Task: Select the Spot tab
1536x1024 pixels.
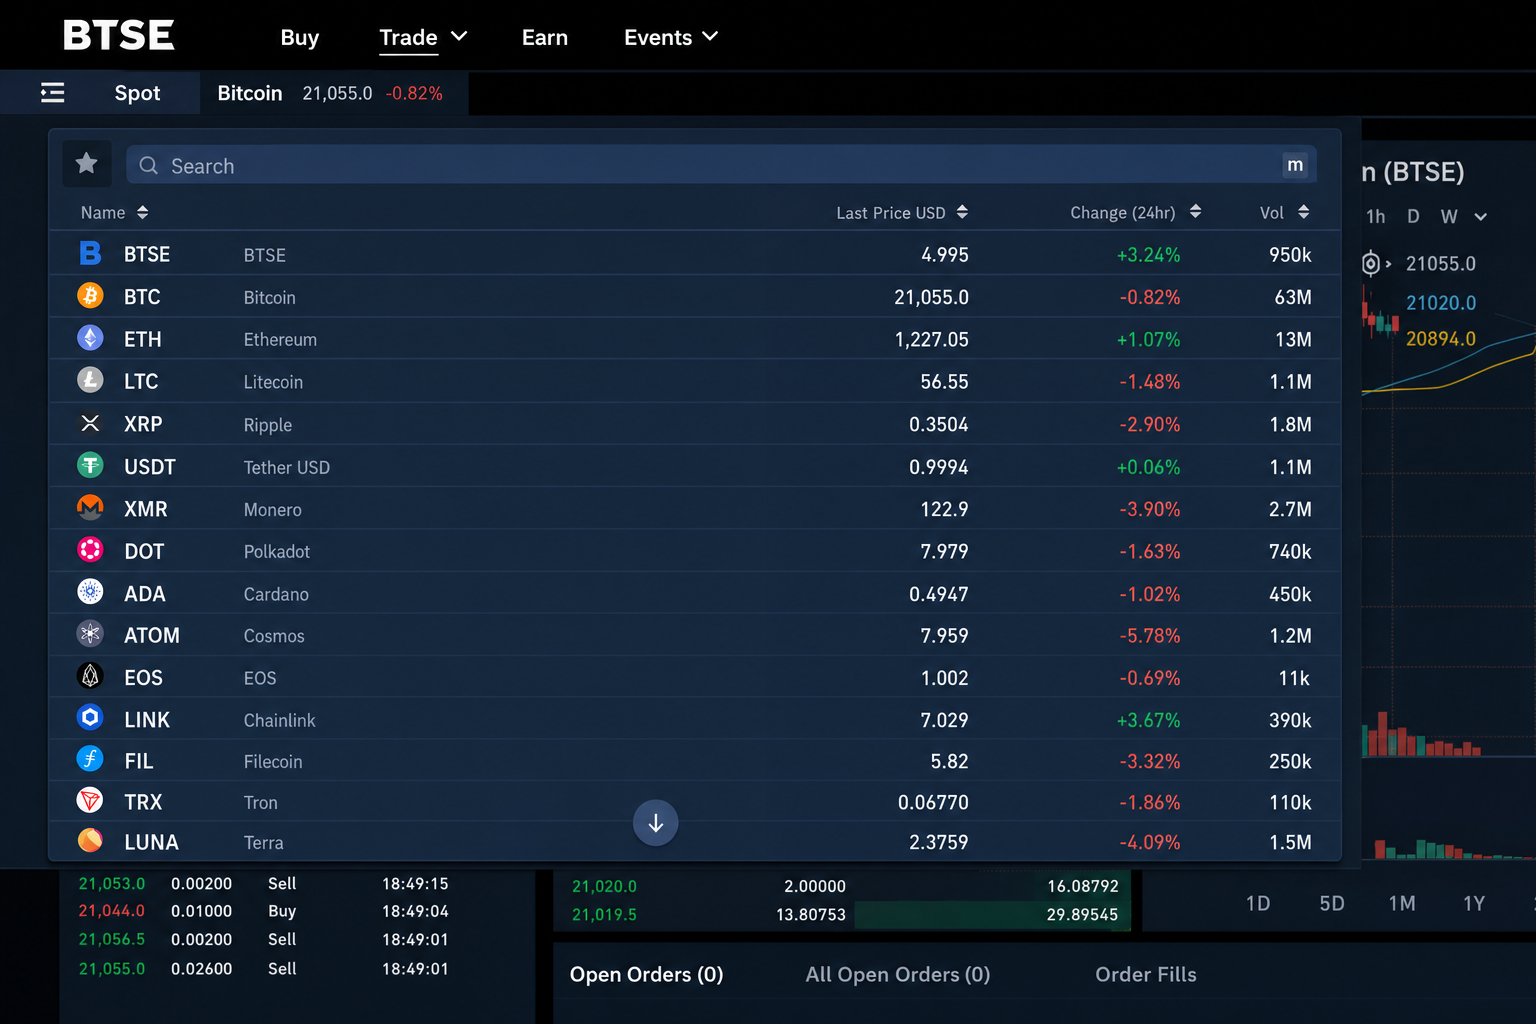Action: 137,93
